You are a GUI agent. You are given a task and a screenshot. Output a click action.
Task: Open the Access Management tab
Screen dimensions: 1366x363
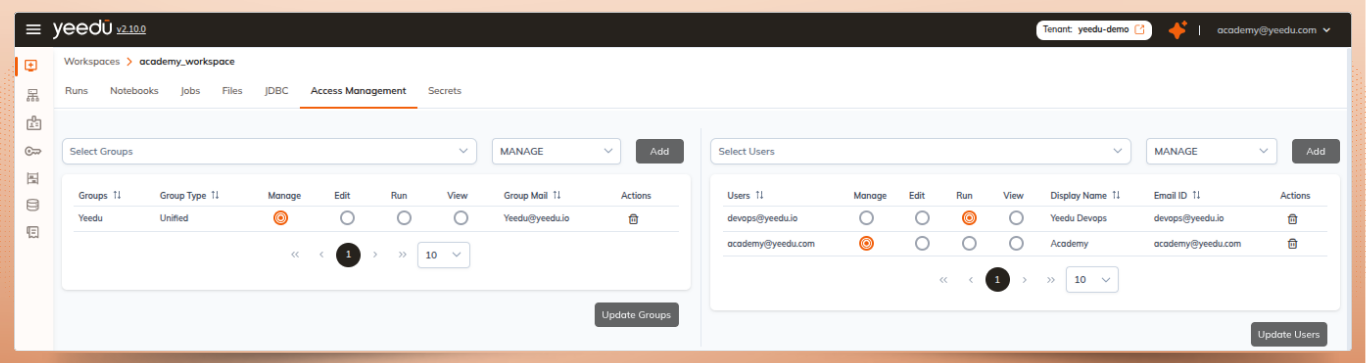pyautogui.click(x=358, y=91)
